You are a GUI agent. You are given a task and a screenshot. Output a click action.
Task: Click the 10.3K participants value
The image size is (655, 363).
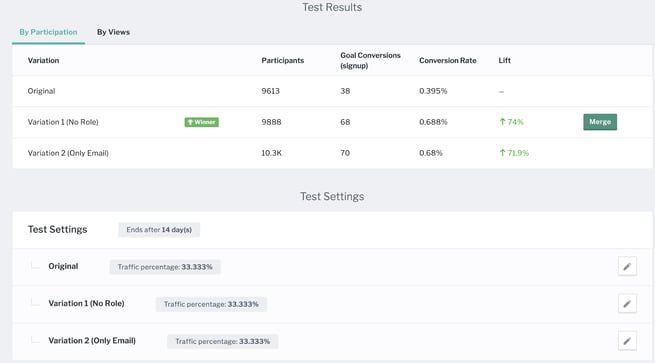(272, 153)
